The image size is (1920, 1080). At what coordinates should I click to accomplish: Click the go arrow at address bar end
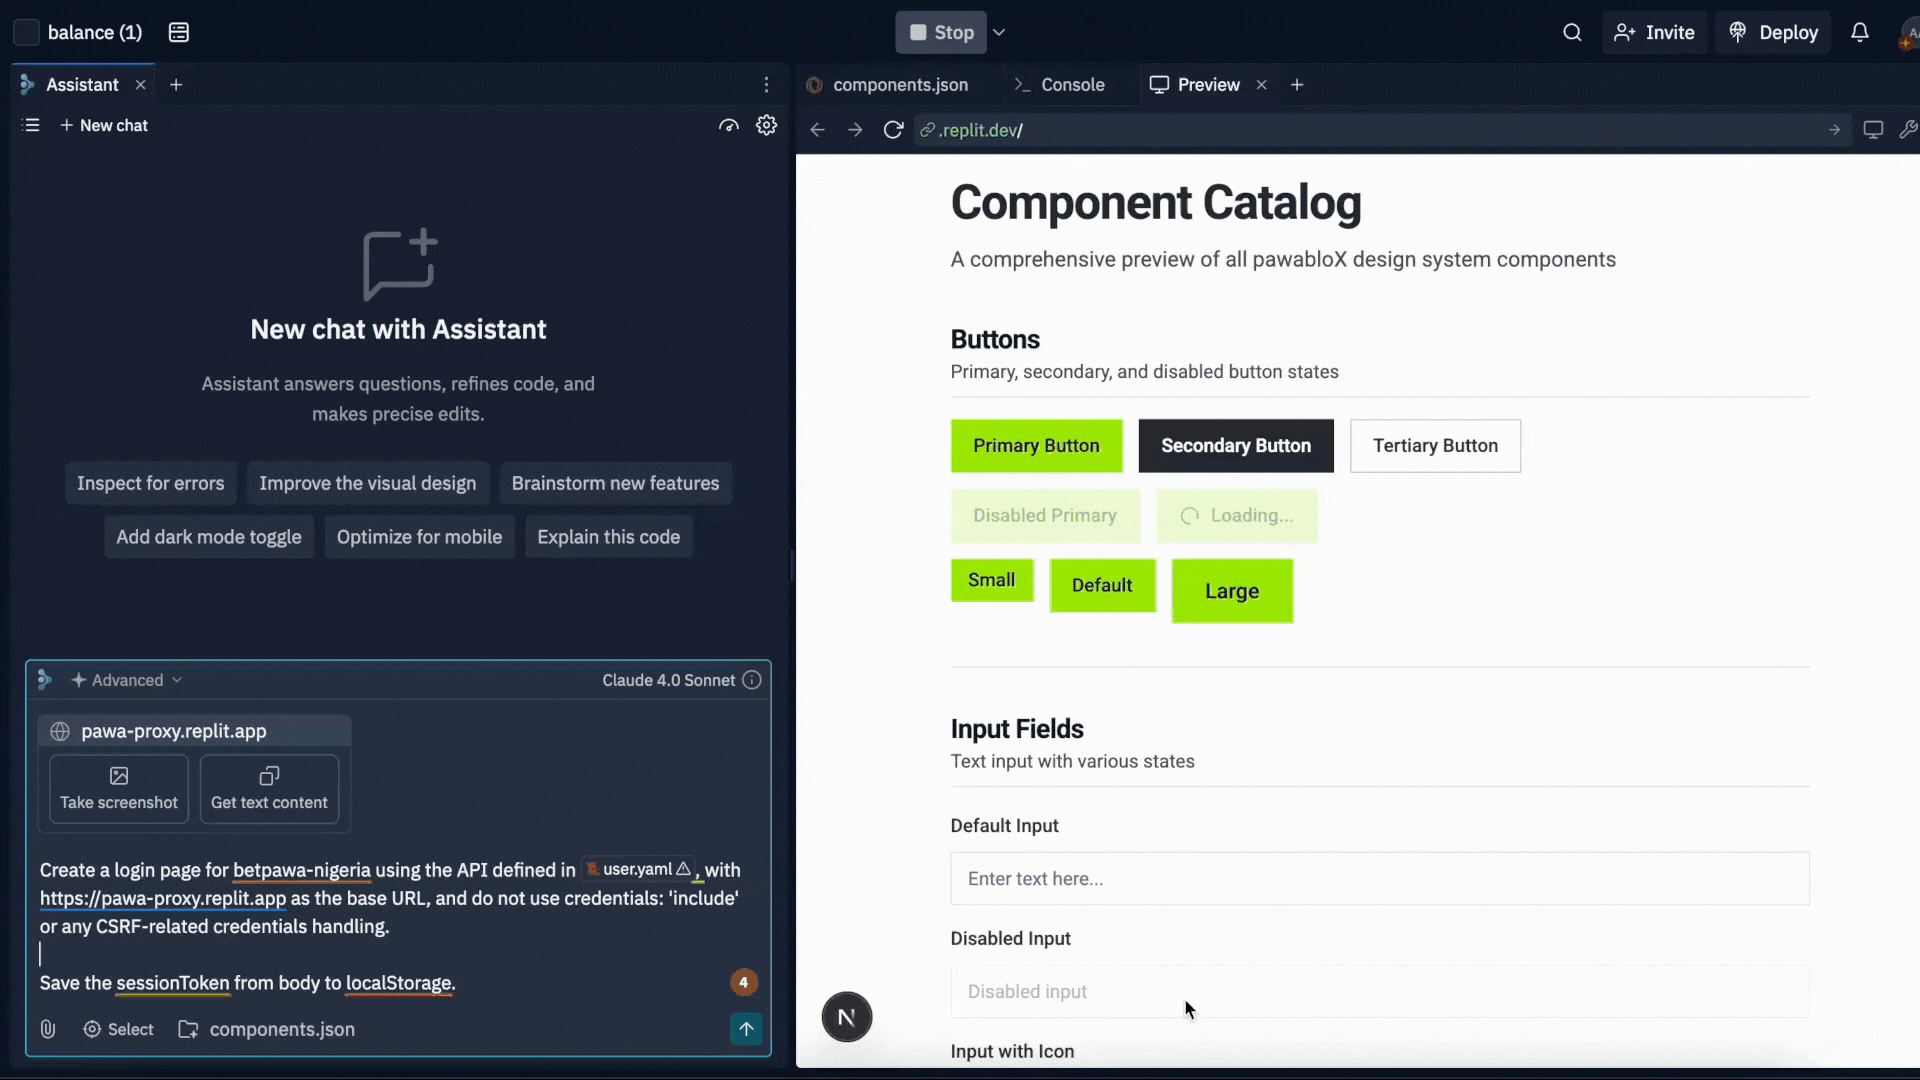(x=1834, y=130)
